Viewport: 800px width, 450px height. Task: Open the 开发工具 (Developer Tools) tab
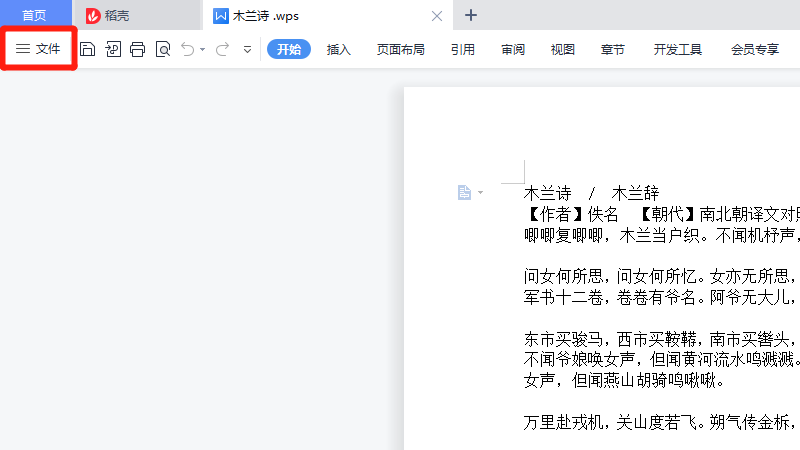(678, 49)
